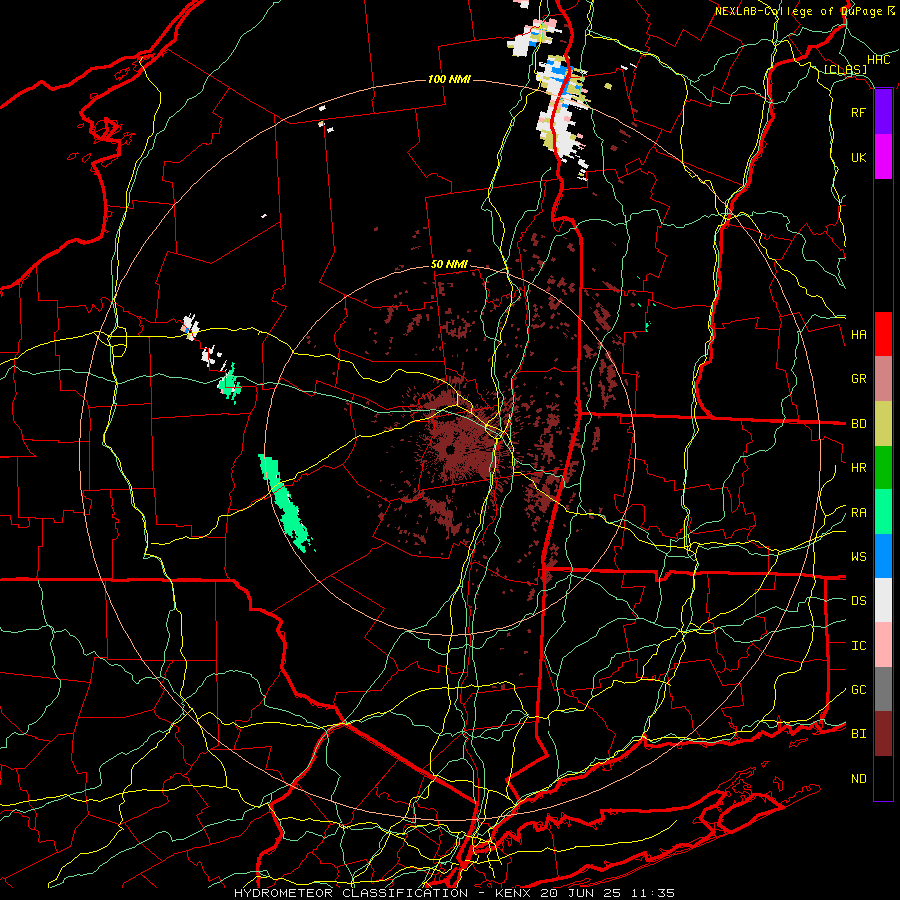The image size is (900, 900).
Task: Click the GR legend label
Action: [859, 379]
